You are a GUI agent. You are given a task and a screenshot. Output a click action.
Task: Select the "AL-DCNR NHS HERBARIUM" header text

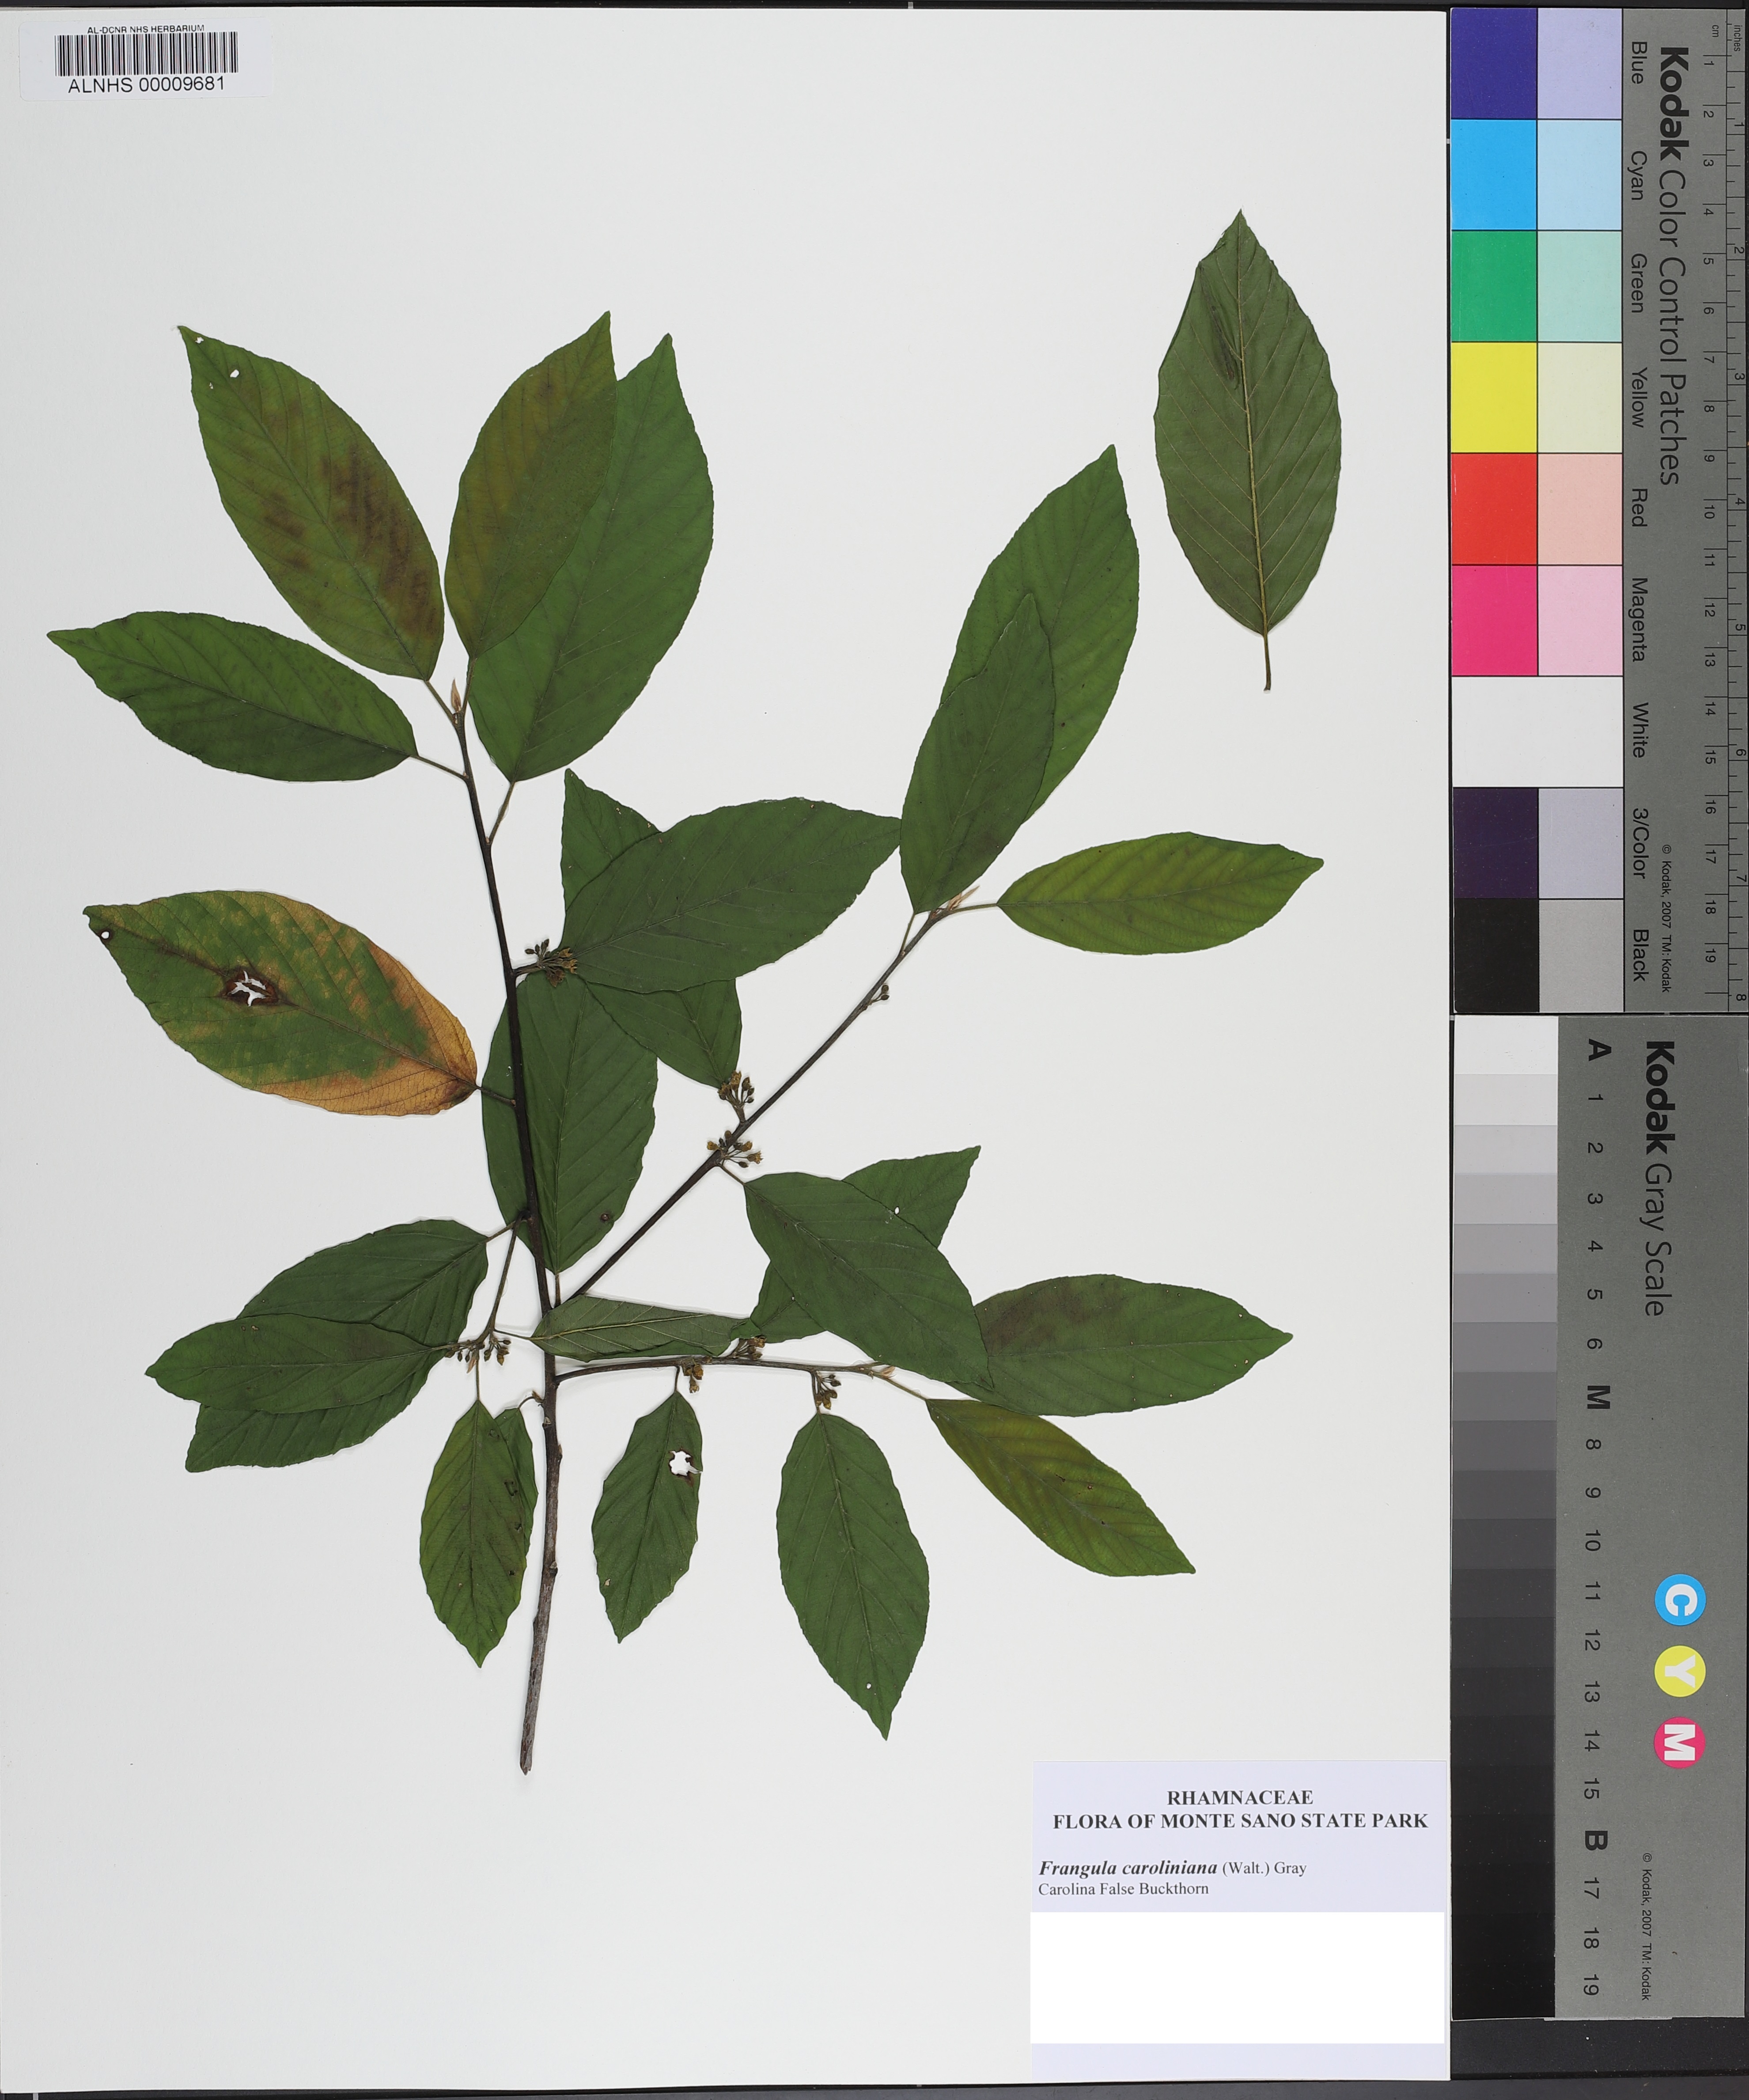(146, 29)
